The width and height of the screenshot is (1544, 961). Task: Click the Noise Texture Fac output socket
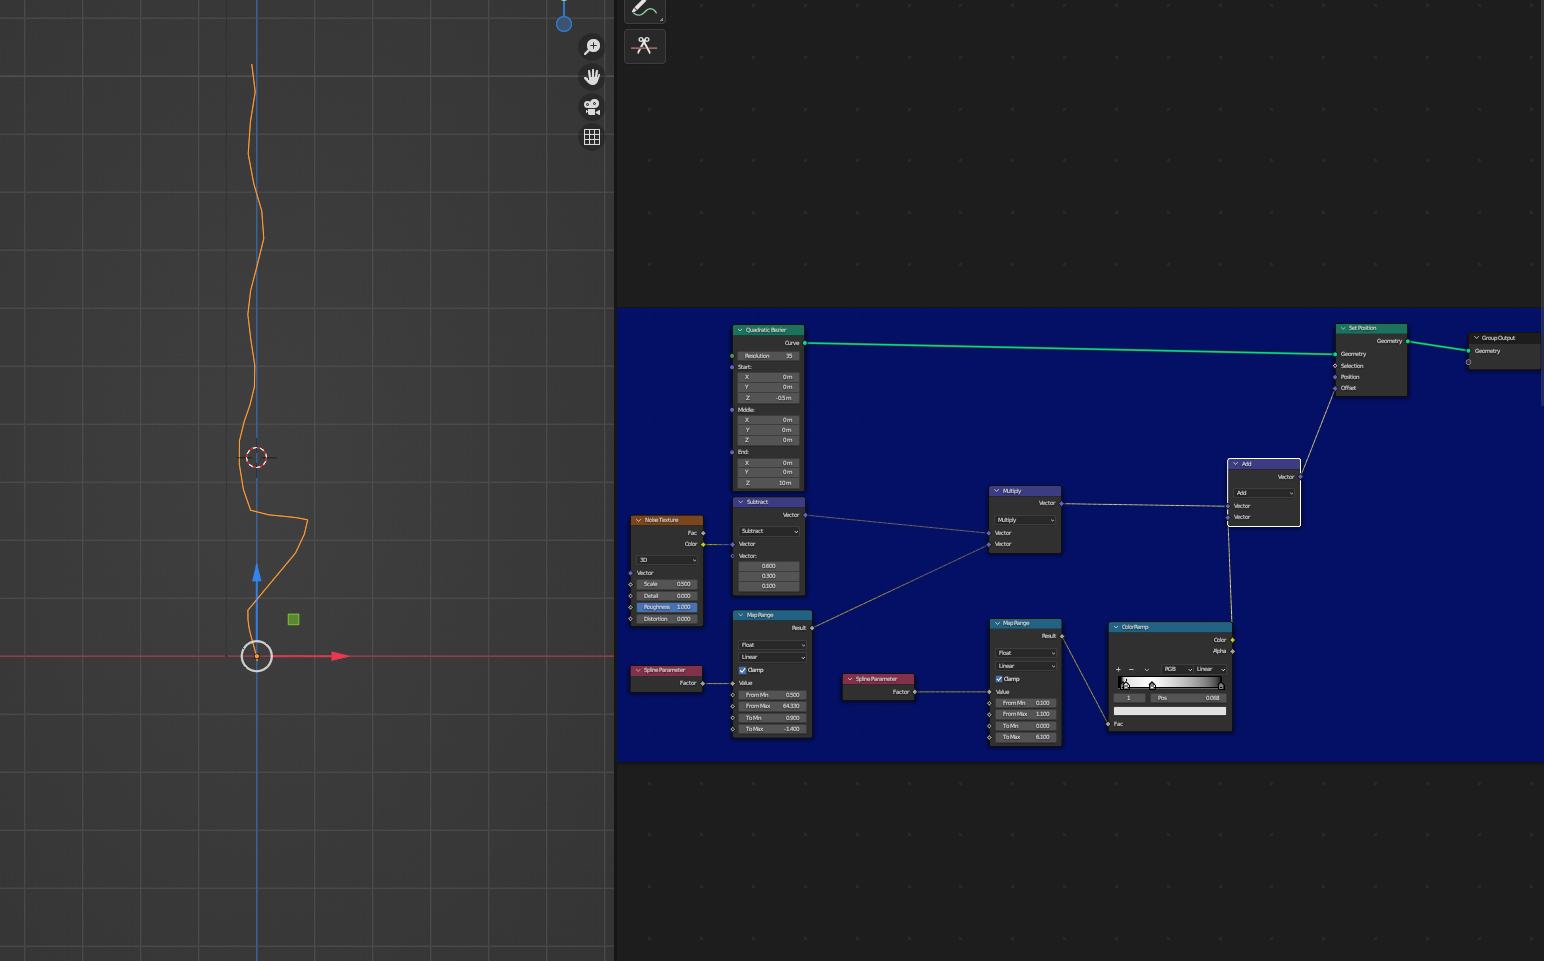pyautogui.click(x=703, y=533)
